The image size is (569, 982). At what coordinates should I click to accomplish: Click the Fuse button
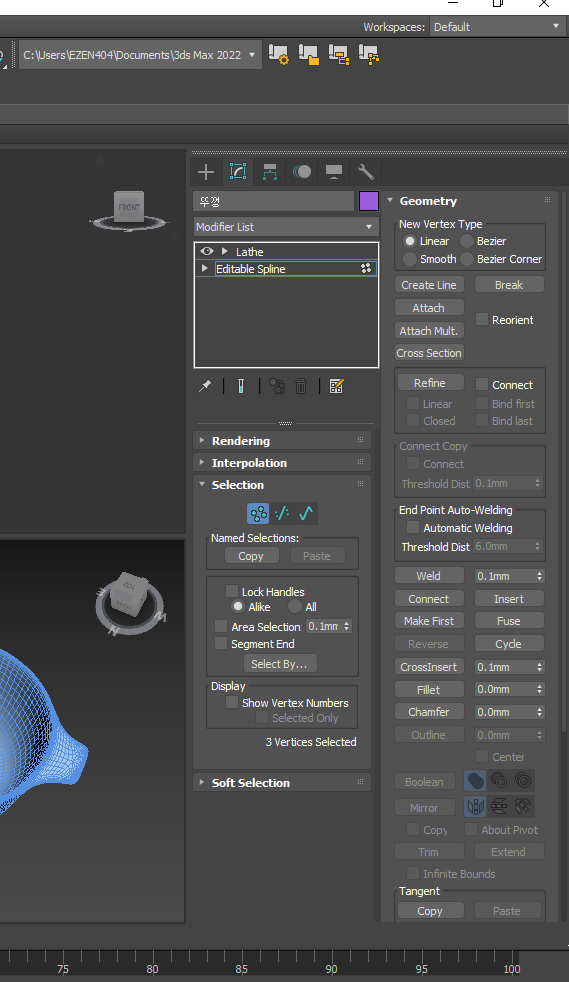(x=509, y=621)
